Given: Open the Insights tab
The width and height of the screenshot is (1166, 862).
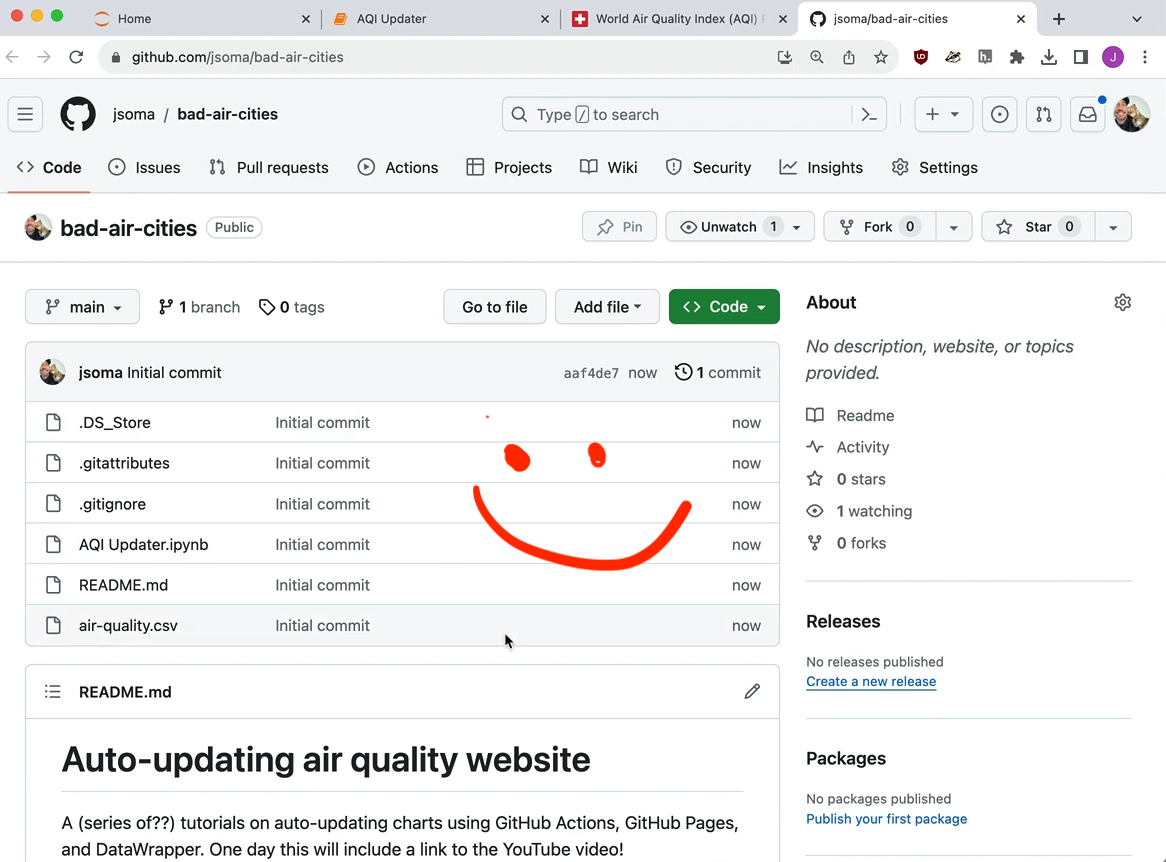Looking at the screenshot, I should (821, 167).
